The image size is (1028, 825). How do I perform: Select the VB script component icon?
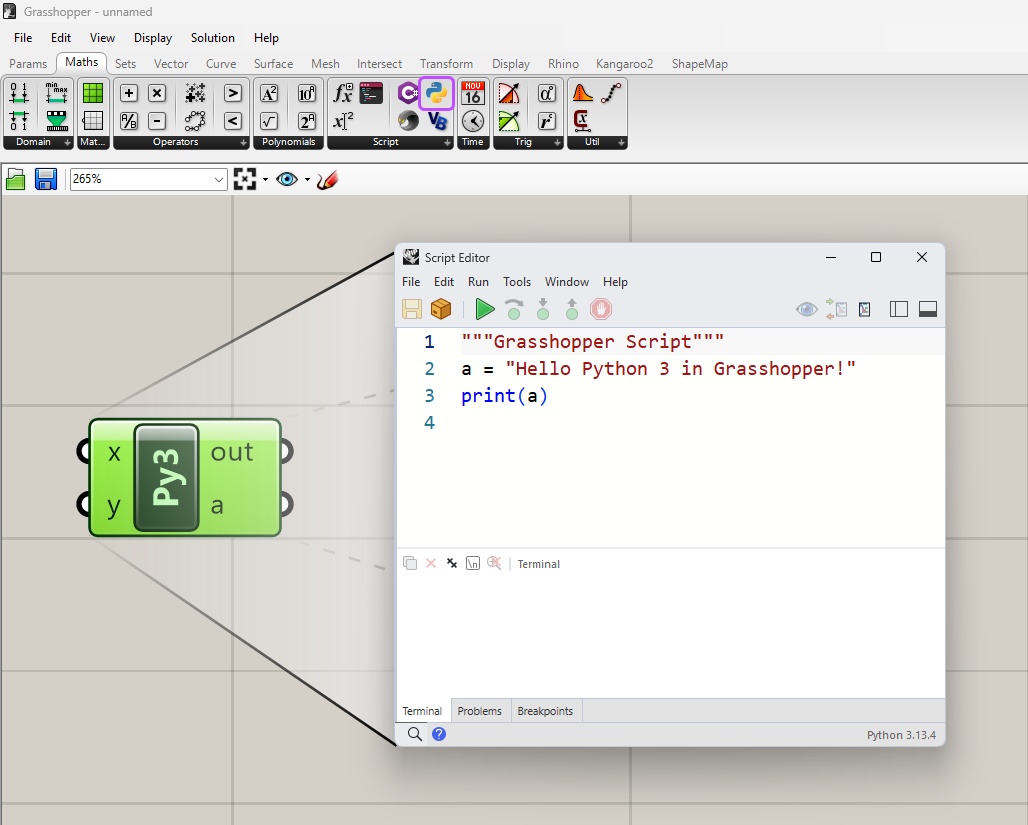pyautogui.click(x=437, y=120)
